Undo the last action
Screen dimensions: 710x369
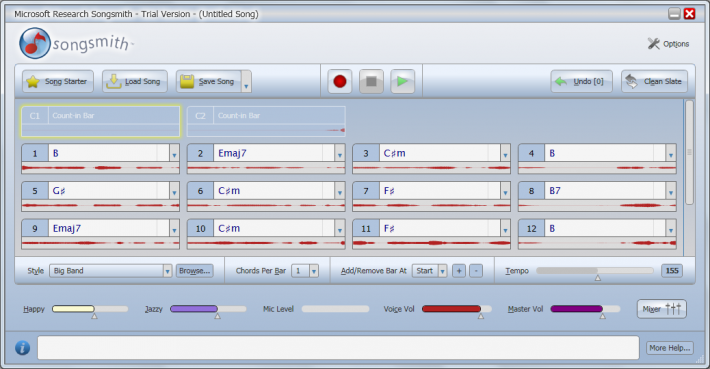(581, 81)
